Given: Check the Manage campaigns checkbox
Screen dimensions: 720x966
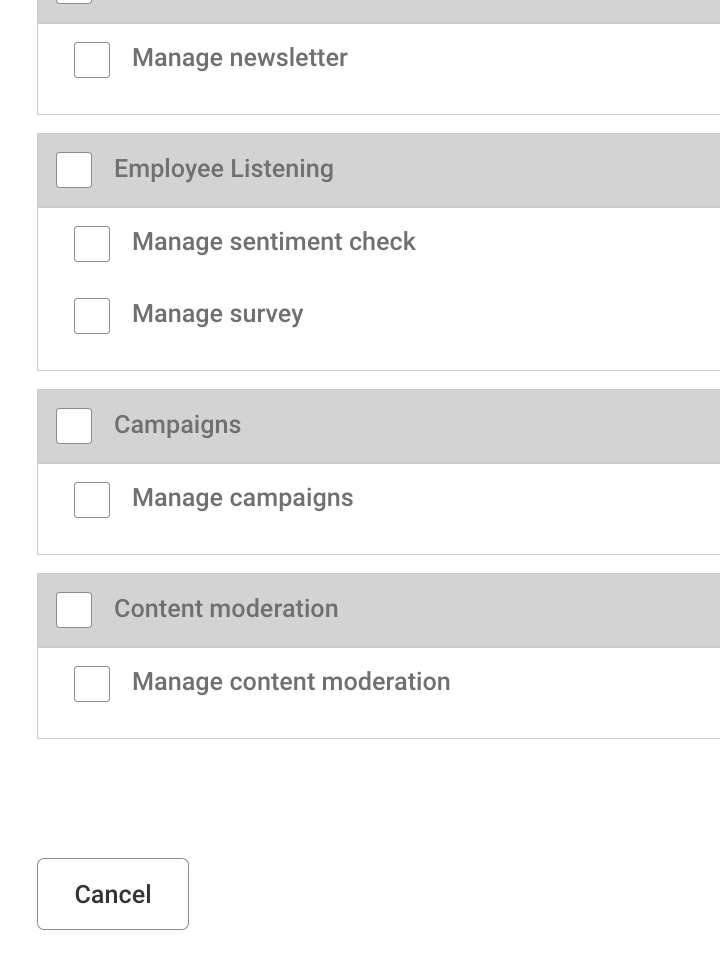Looking at the screenshot, I should pyautogui.click(x=91, y=499).
